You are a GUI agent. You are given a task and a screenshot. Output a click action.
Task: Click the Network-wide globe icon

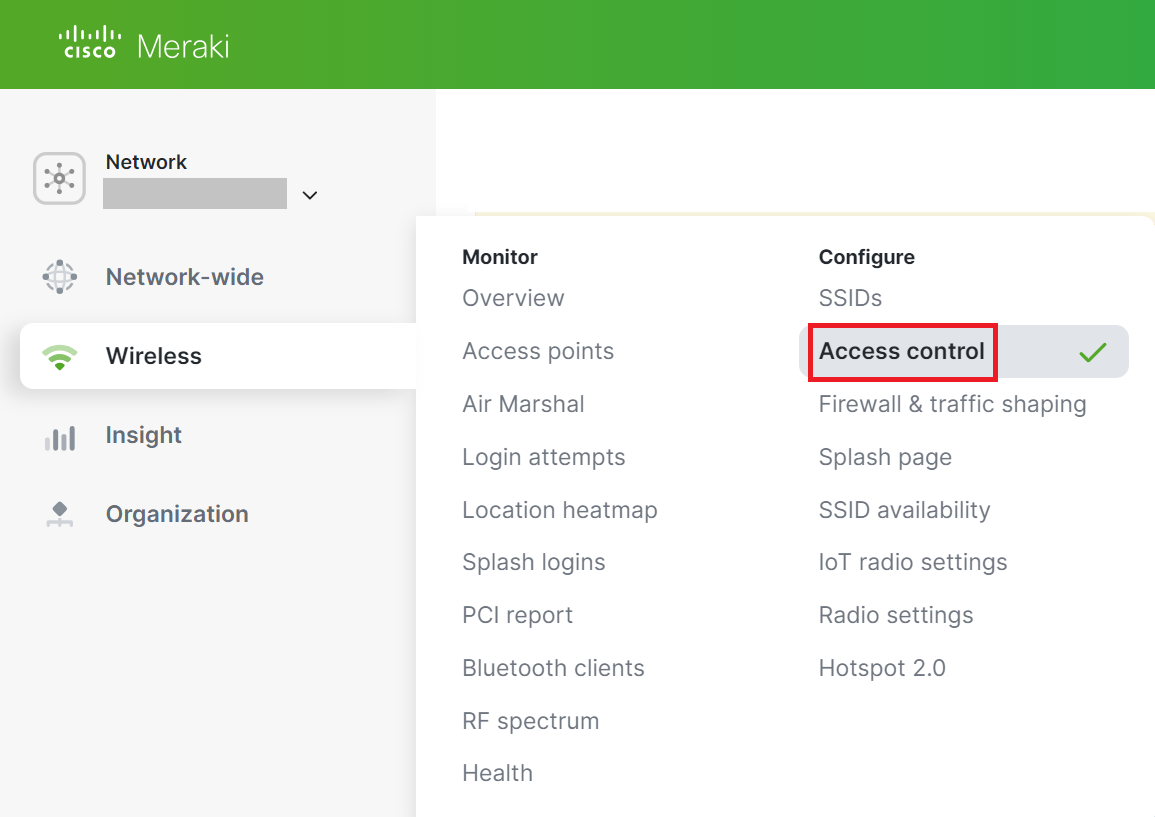point(60,277)
